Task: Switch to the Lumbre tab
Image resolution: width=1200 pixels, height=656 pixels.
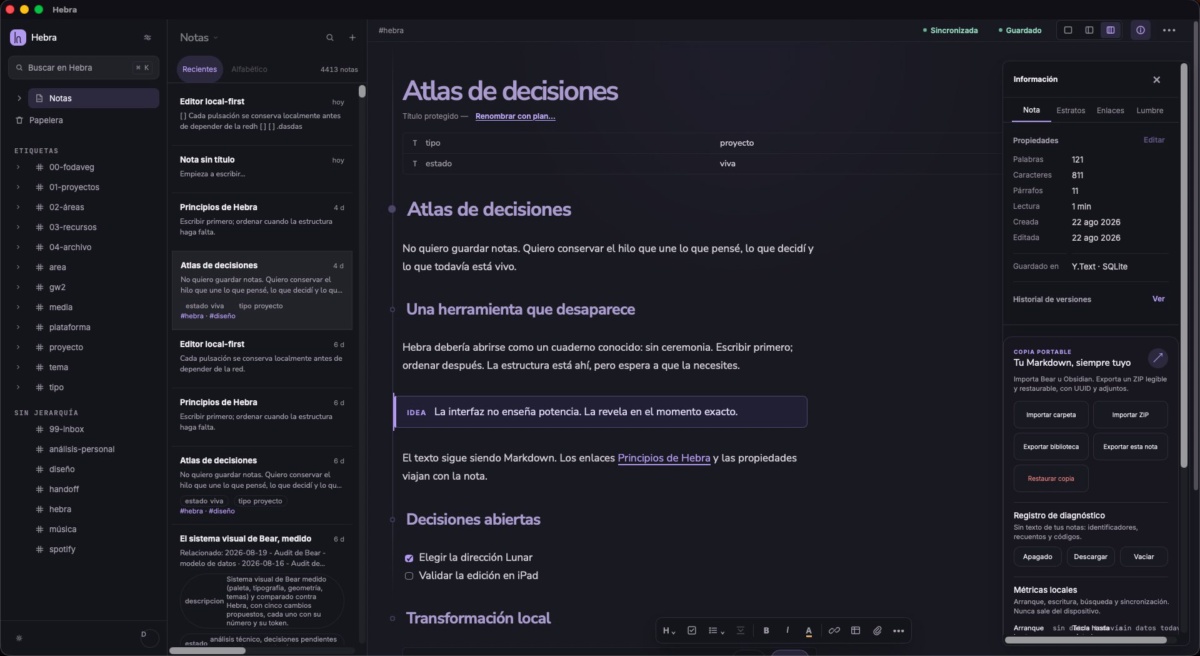Action: pos(1150,110)
